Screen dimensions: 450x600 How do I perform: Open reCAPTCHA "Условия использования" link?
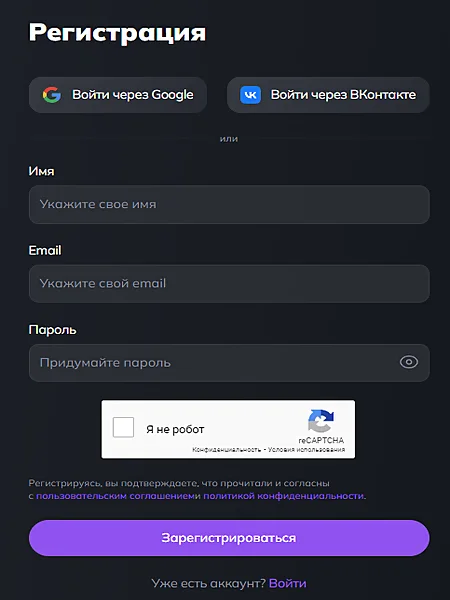[306, 450]
